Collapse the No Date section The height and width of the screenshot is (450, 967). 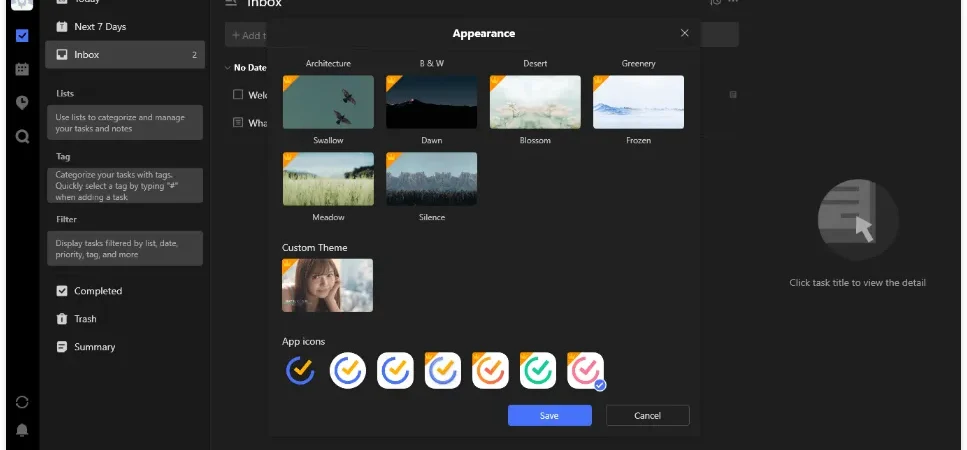pyautogui.click(x=228, y=68)
